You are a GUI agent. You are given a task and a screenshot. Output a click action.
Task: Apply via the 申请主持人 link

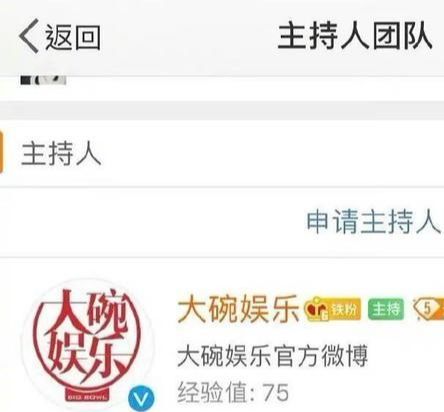[x=373, y=222]
